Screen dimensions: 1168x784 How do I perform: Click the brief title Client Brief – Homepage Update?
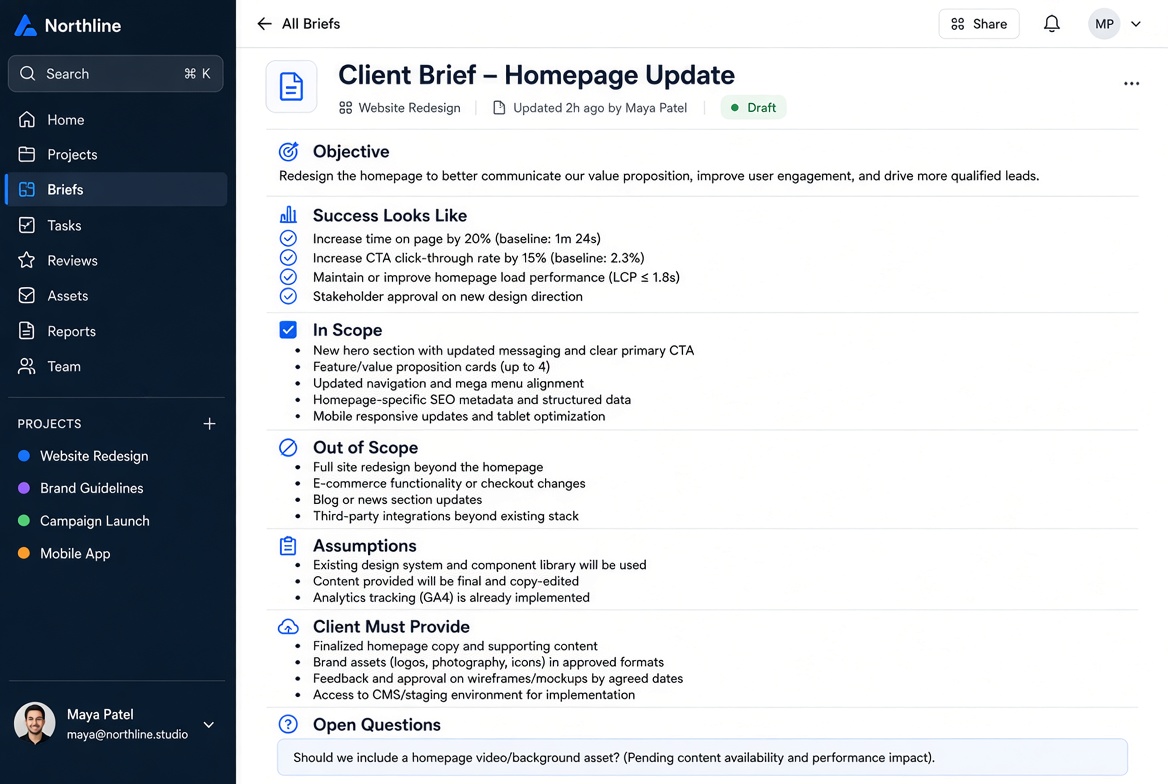536,75
